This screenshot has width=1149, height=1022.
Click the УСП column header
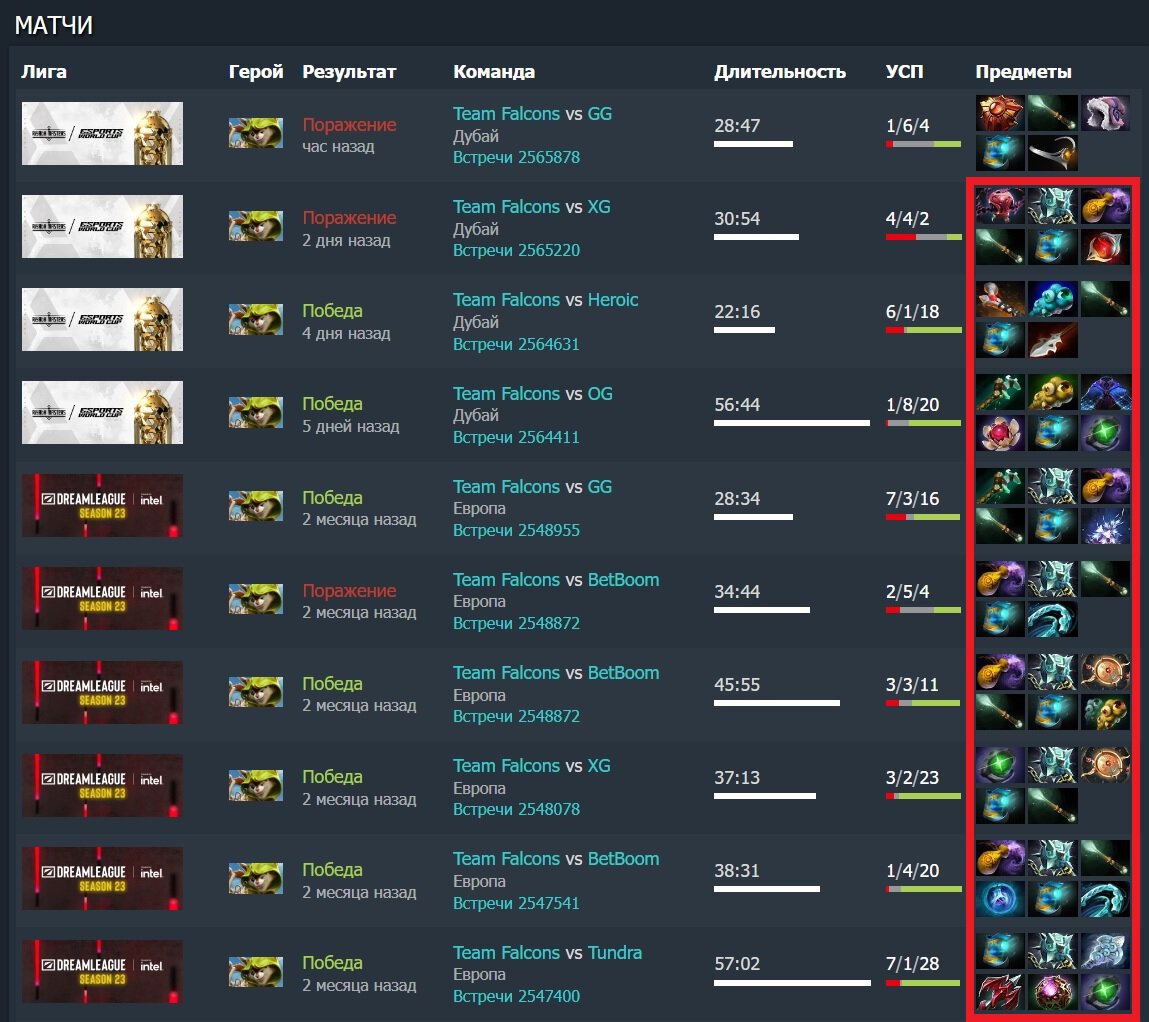point(904,72)
